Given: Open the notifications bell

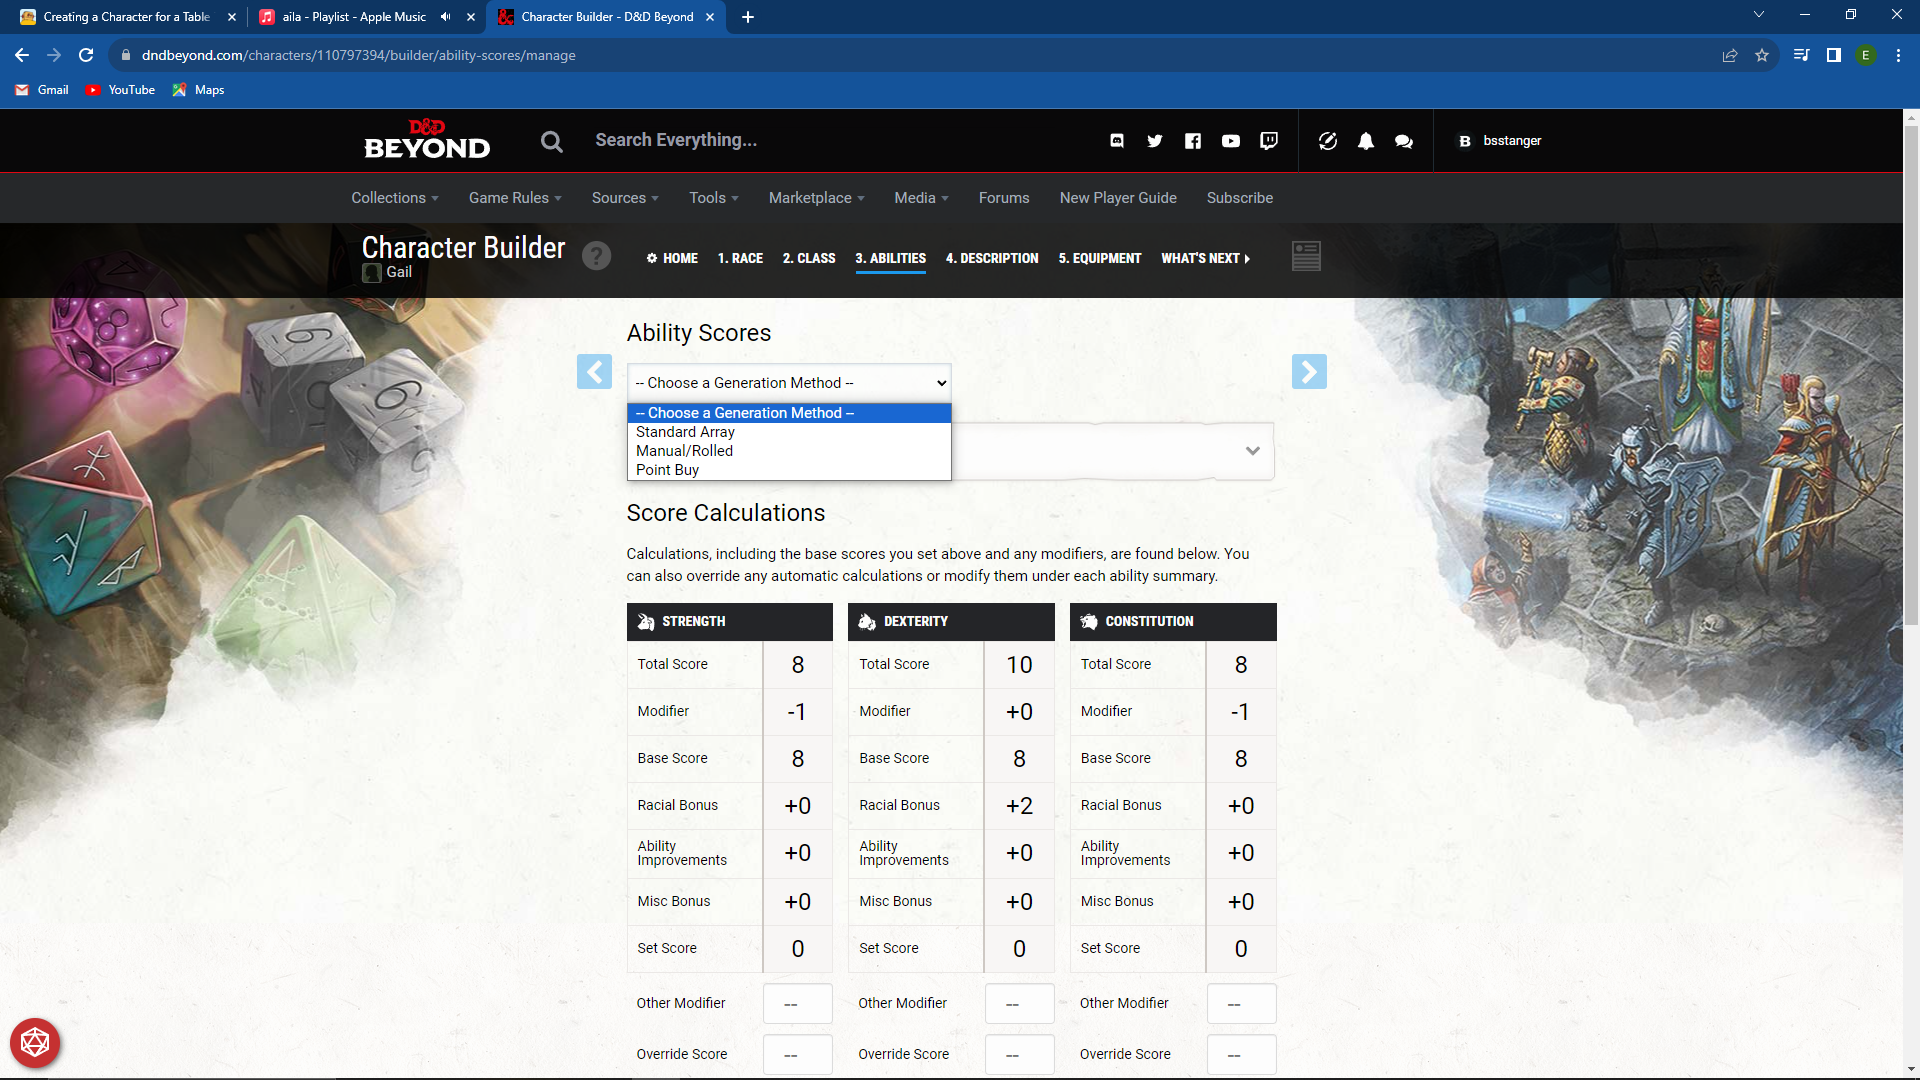Looking at the screenshot, I should pos(1366,141).
